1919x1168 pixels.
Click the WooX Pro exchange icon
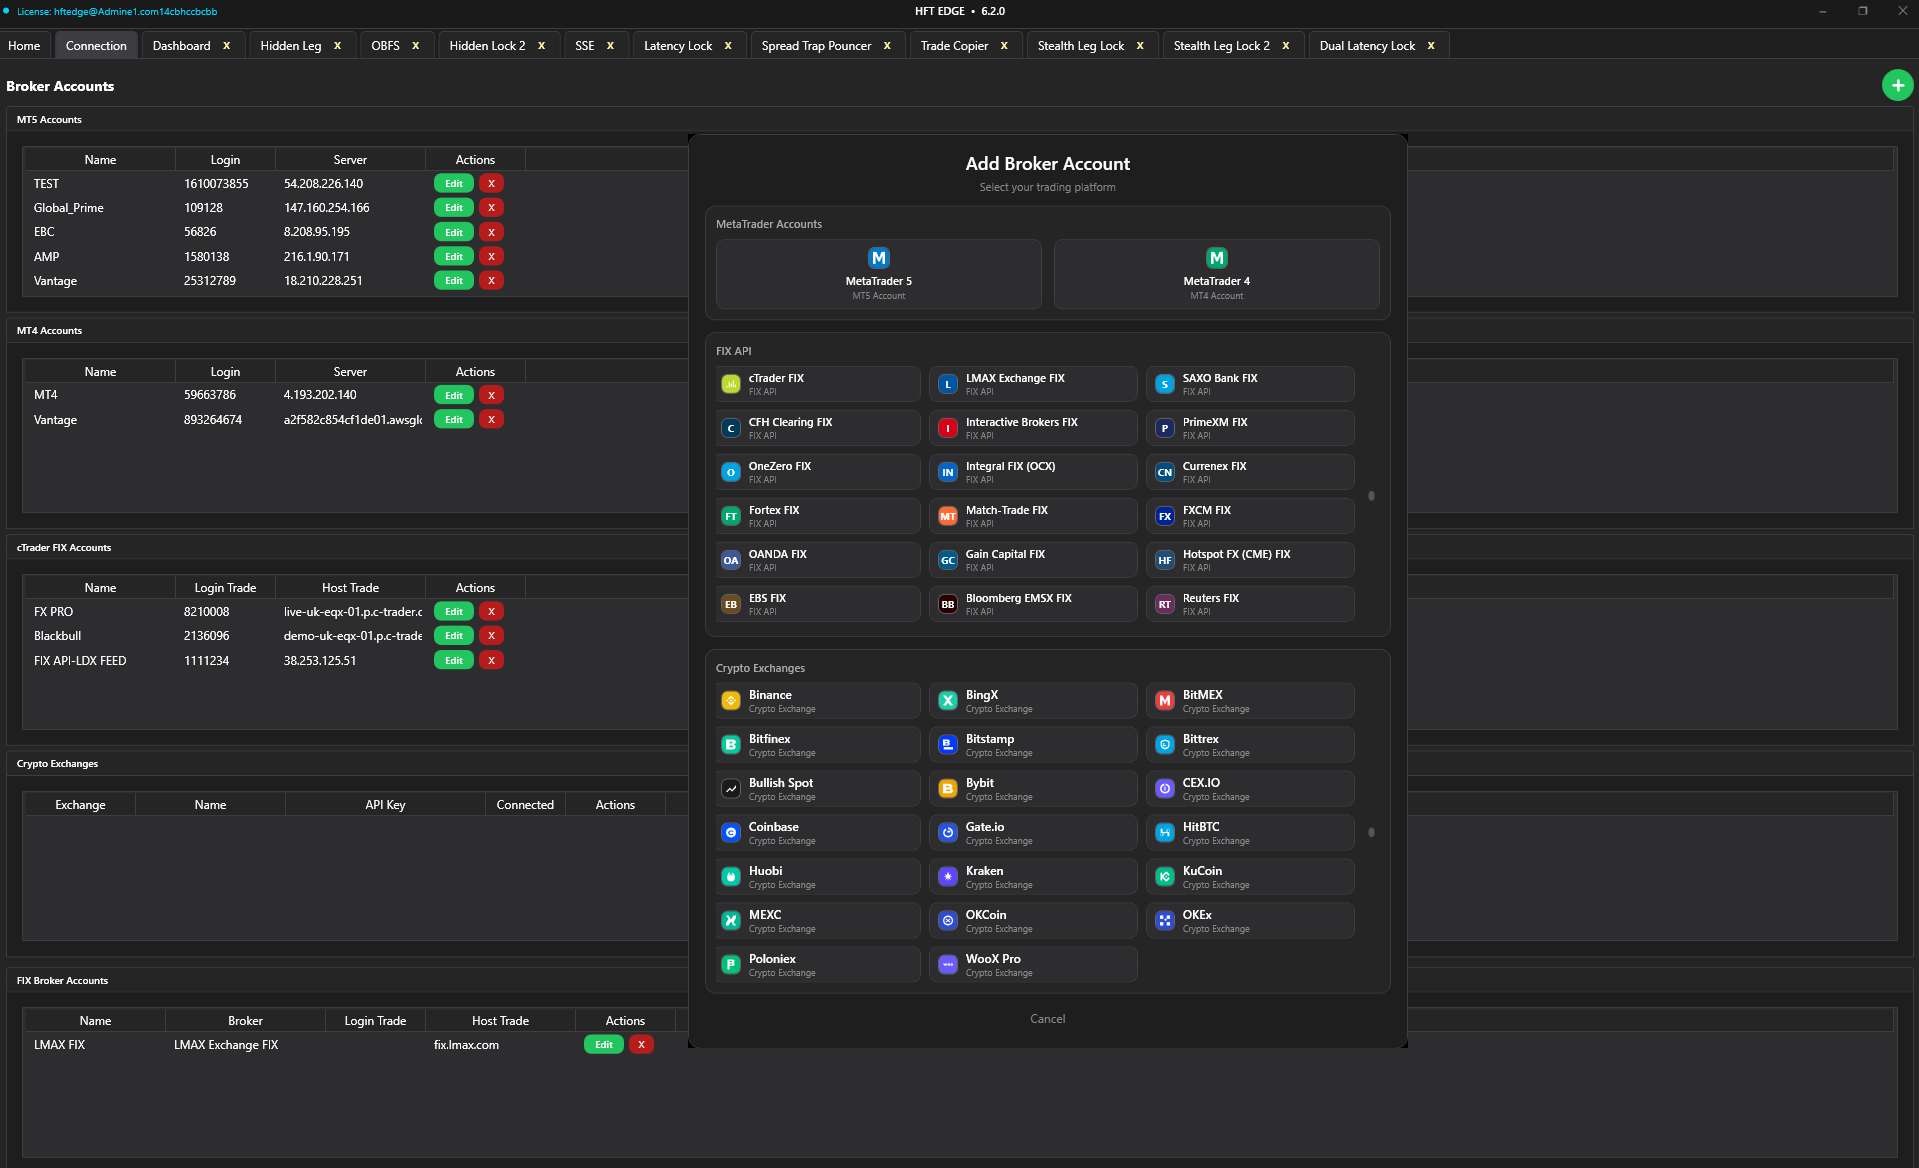point(948,965)
